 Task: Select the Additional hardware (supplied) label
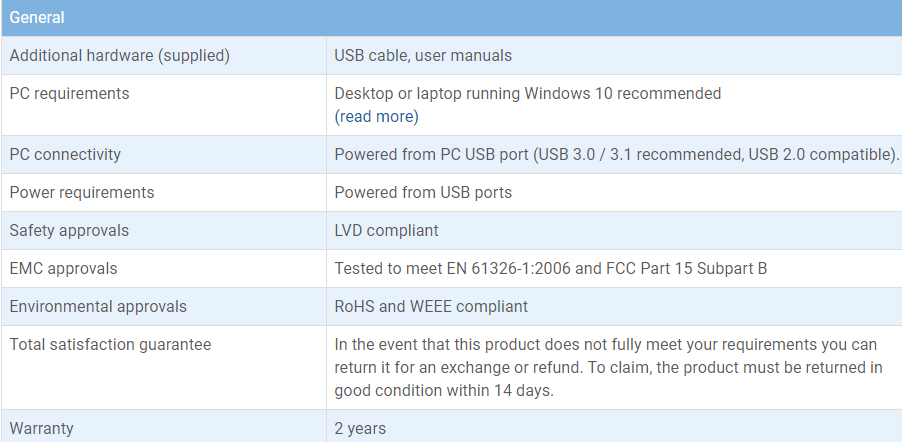click(120, 55)
